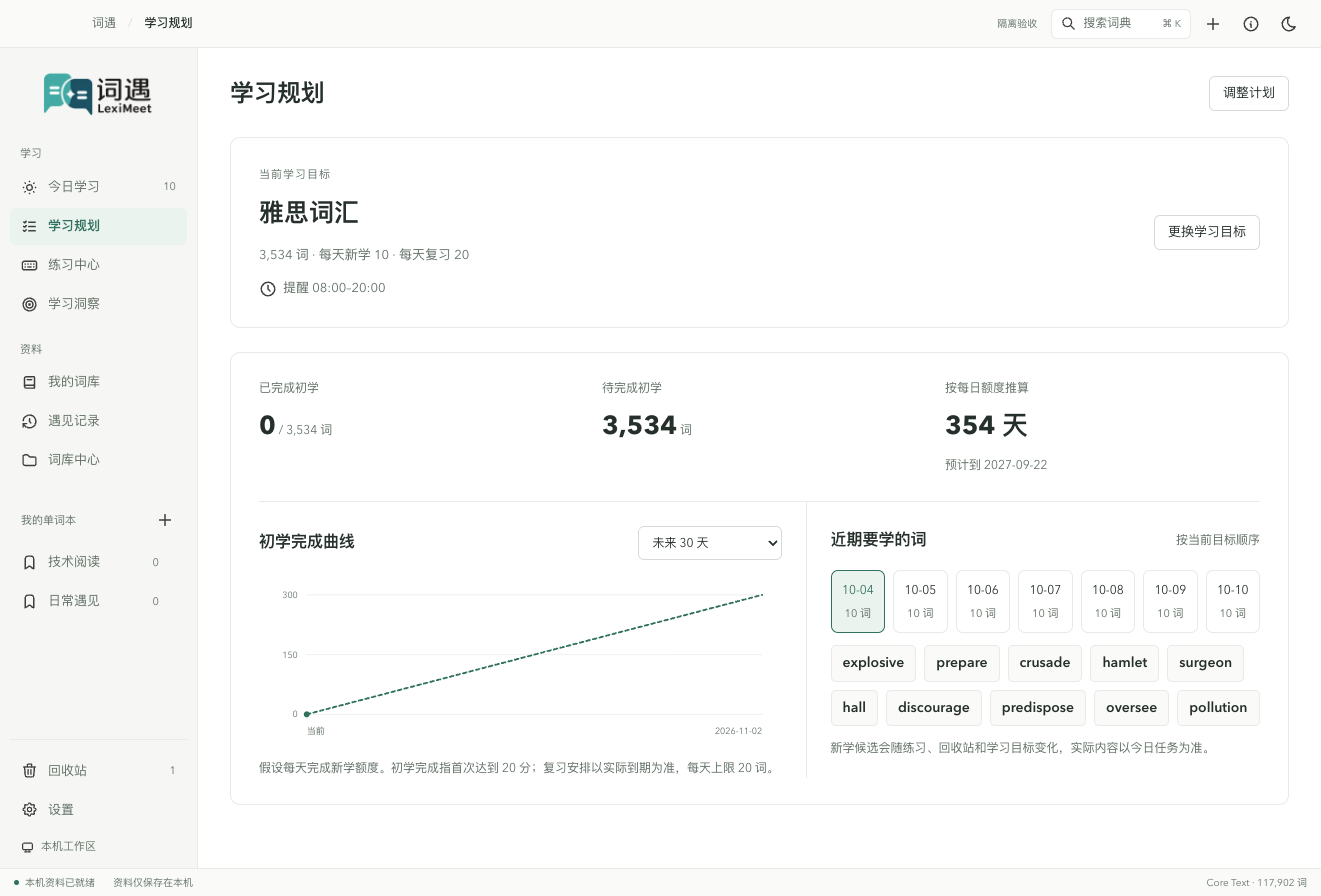Click 预计到 2027-09-22 text
The height and width of the screenshot is (896, 1321).
coord(996,465)
